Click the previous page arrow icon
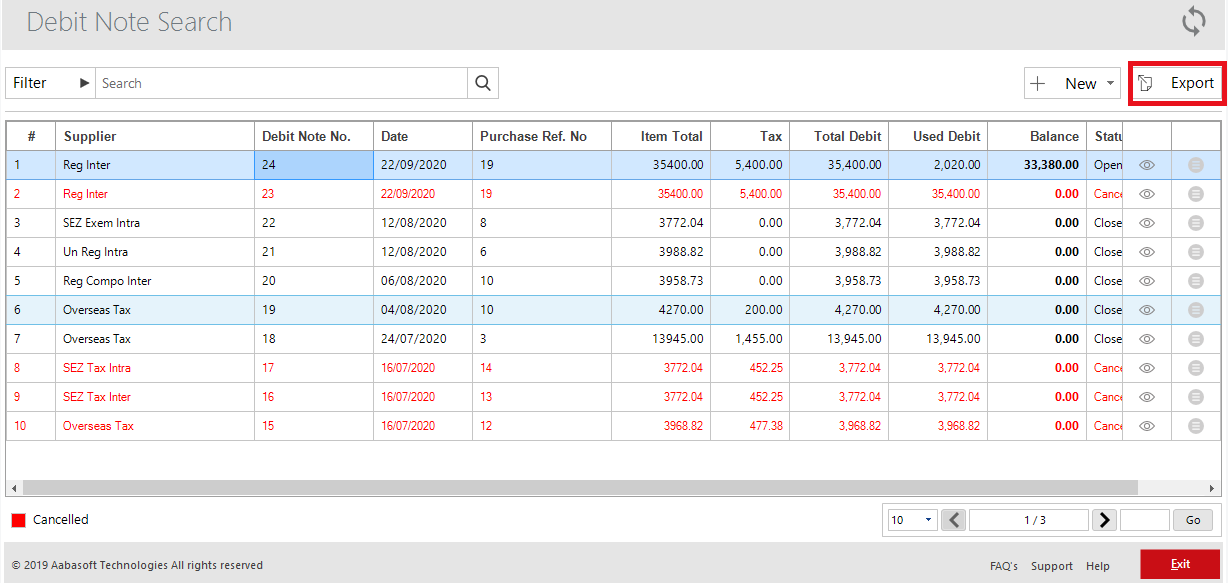 point(953,519)
